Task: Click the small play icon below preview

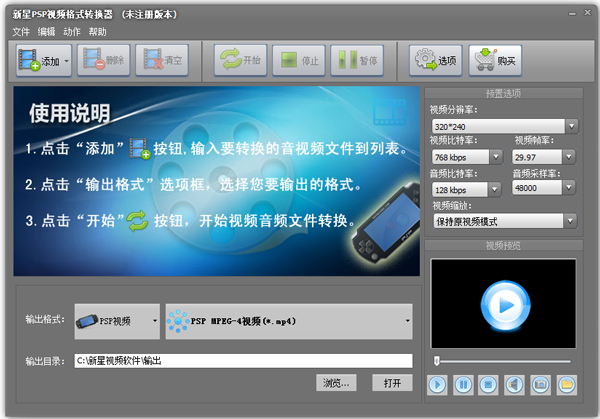Action: [437, 385]
